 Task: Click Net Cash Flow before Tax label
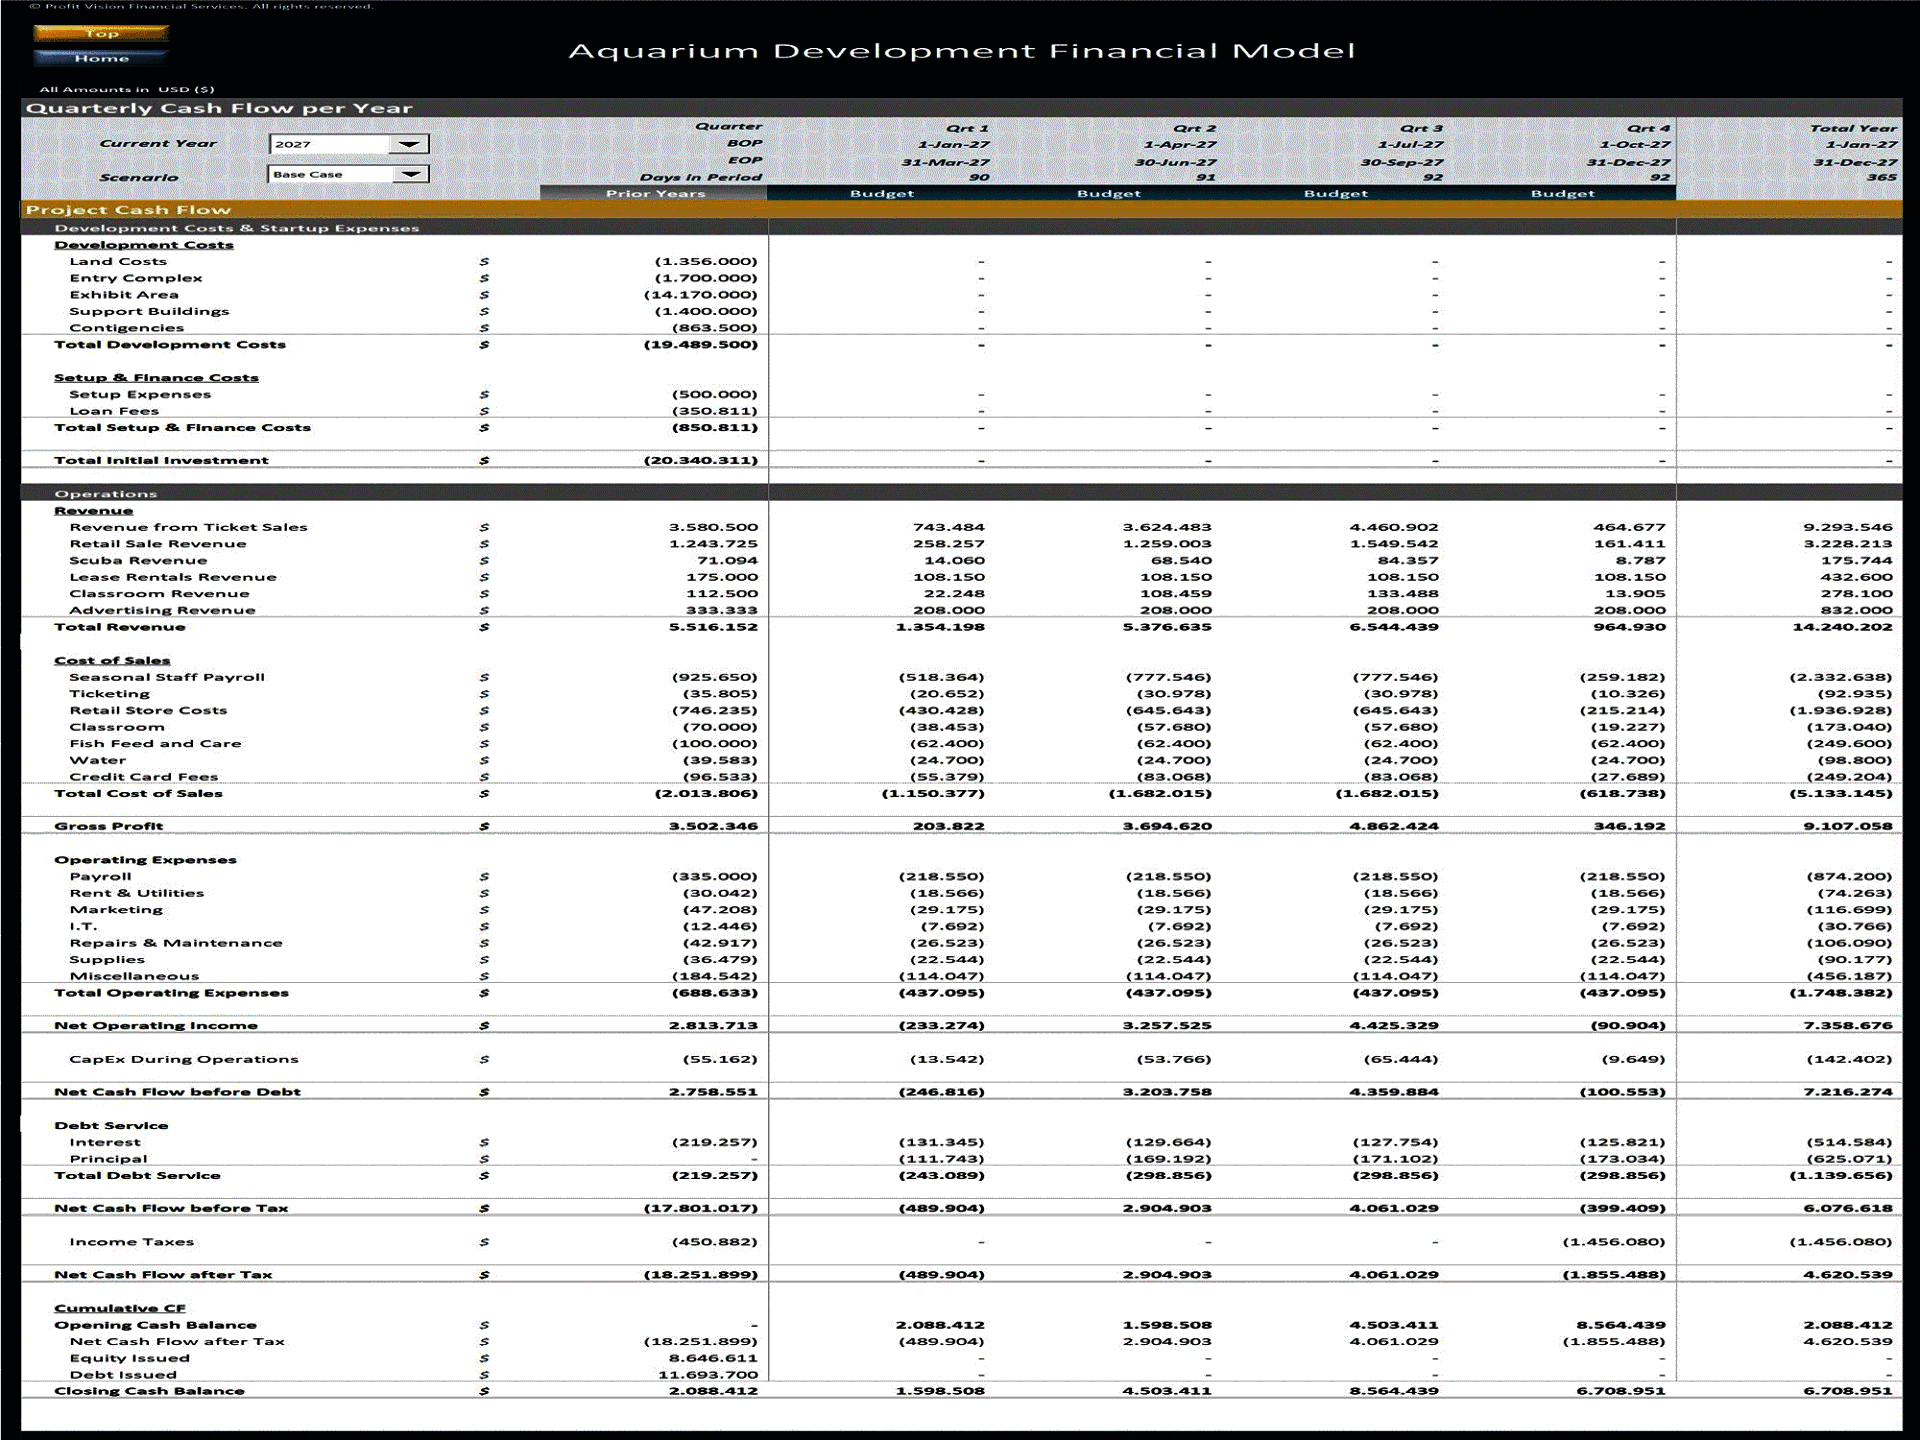click(171, 1208)
